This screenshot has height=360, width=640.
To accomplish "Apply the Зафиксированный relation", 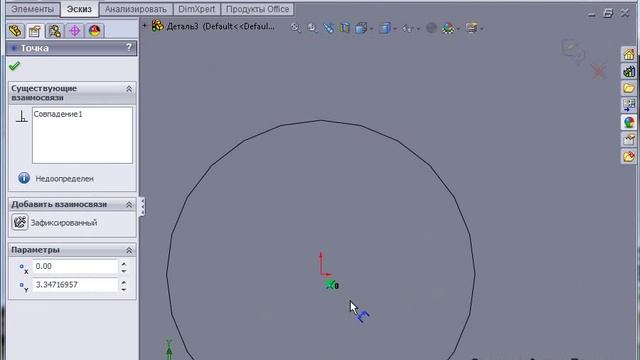I will click(x=64, y=223).
